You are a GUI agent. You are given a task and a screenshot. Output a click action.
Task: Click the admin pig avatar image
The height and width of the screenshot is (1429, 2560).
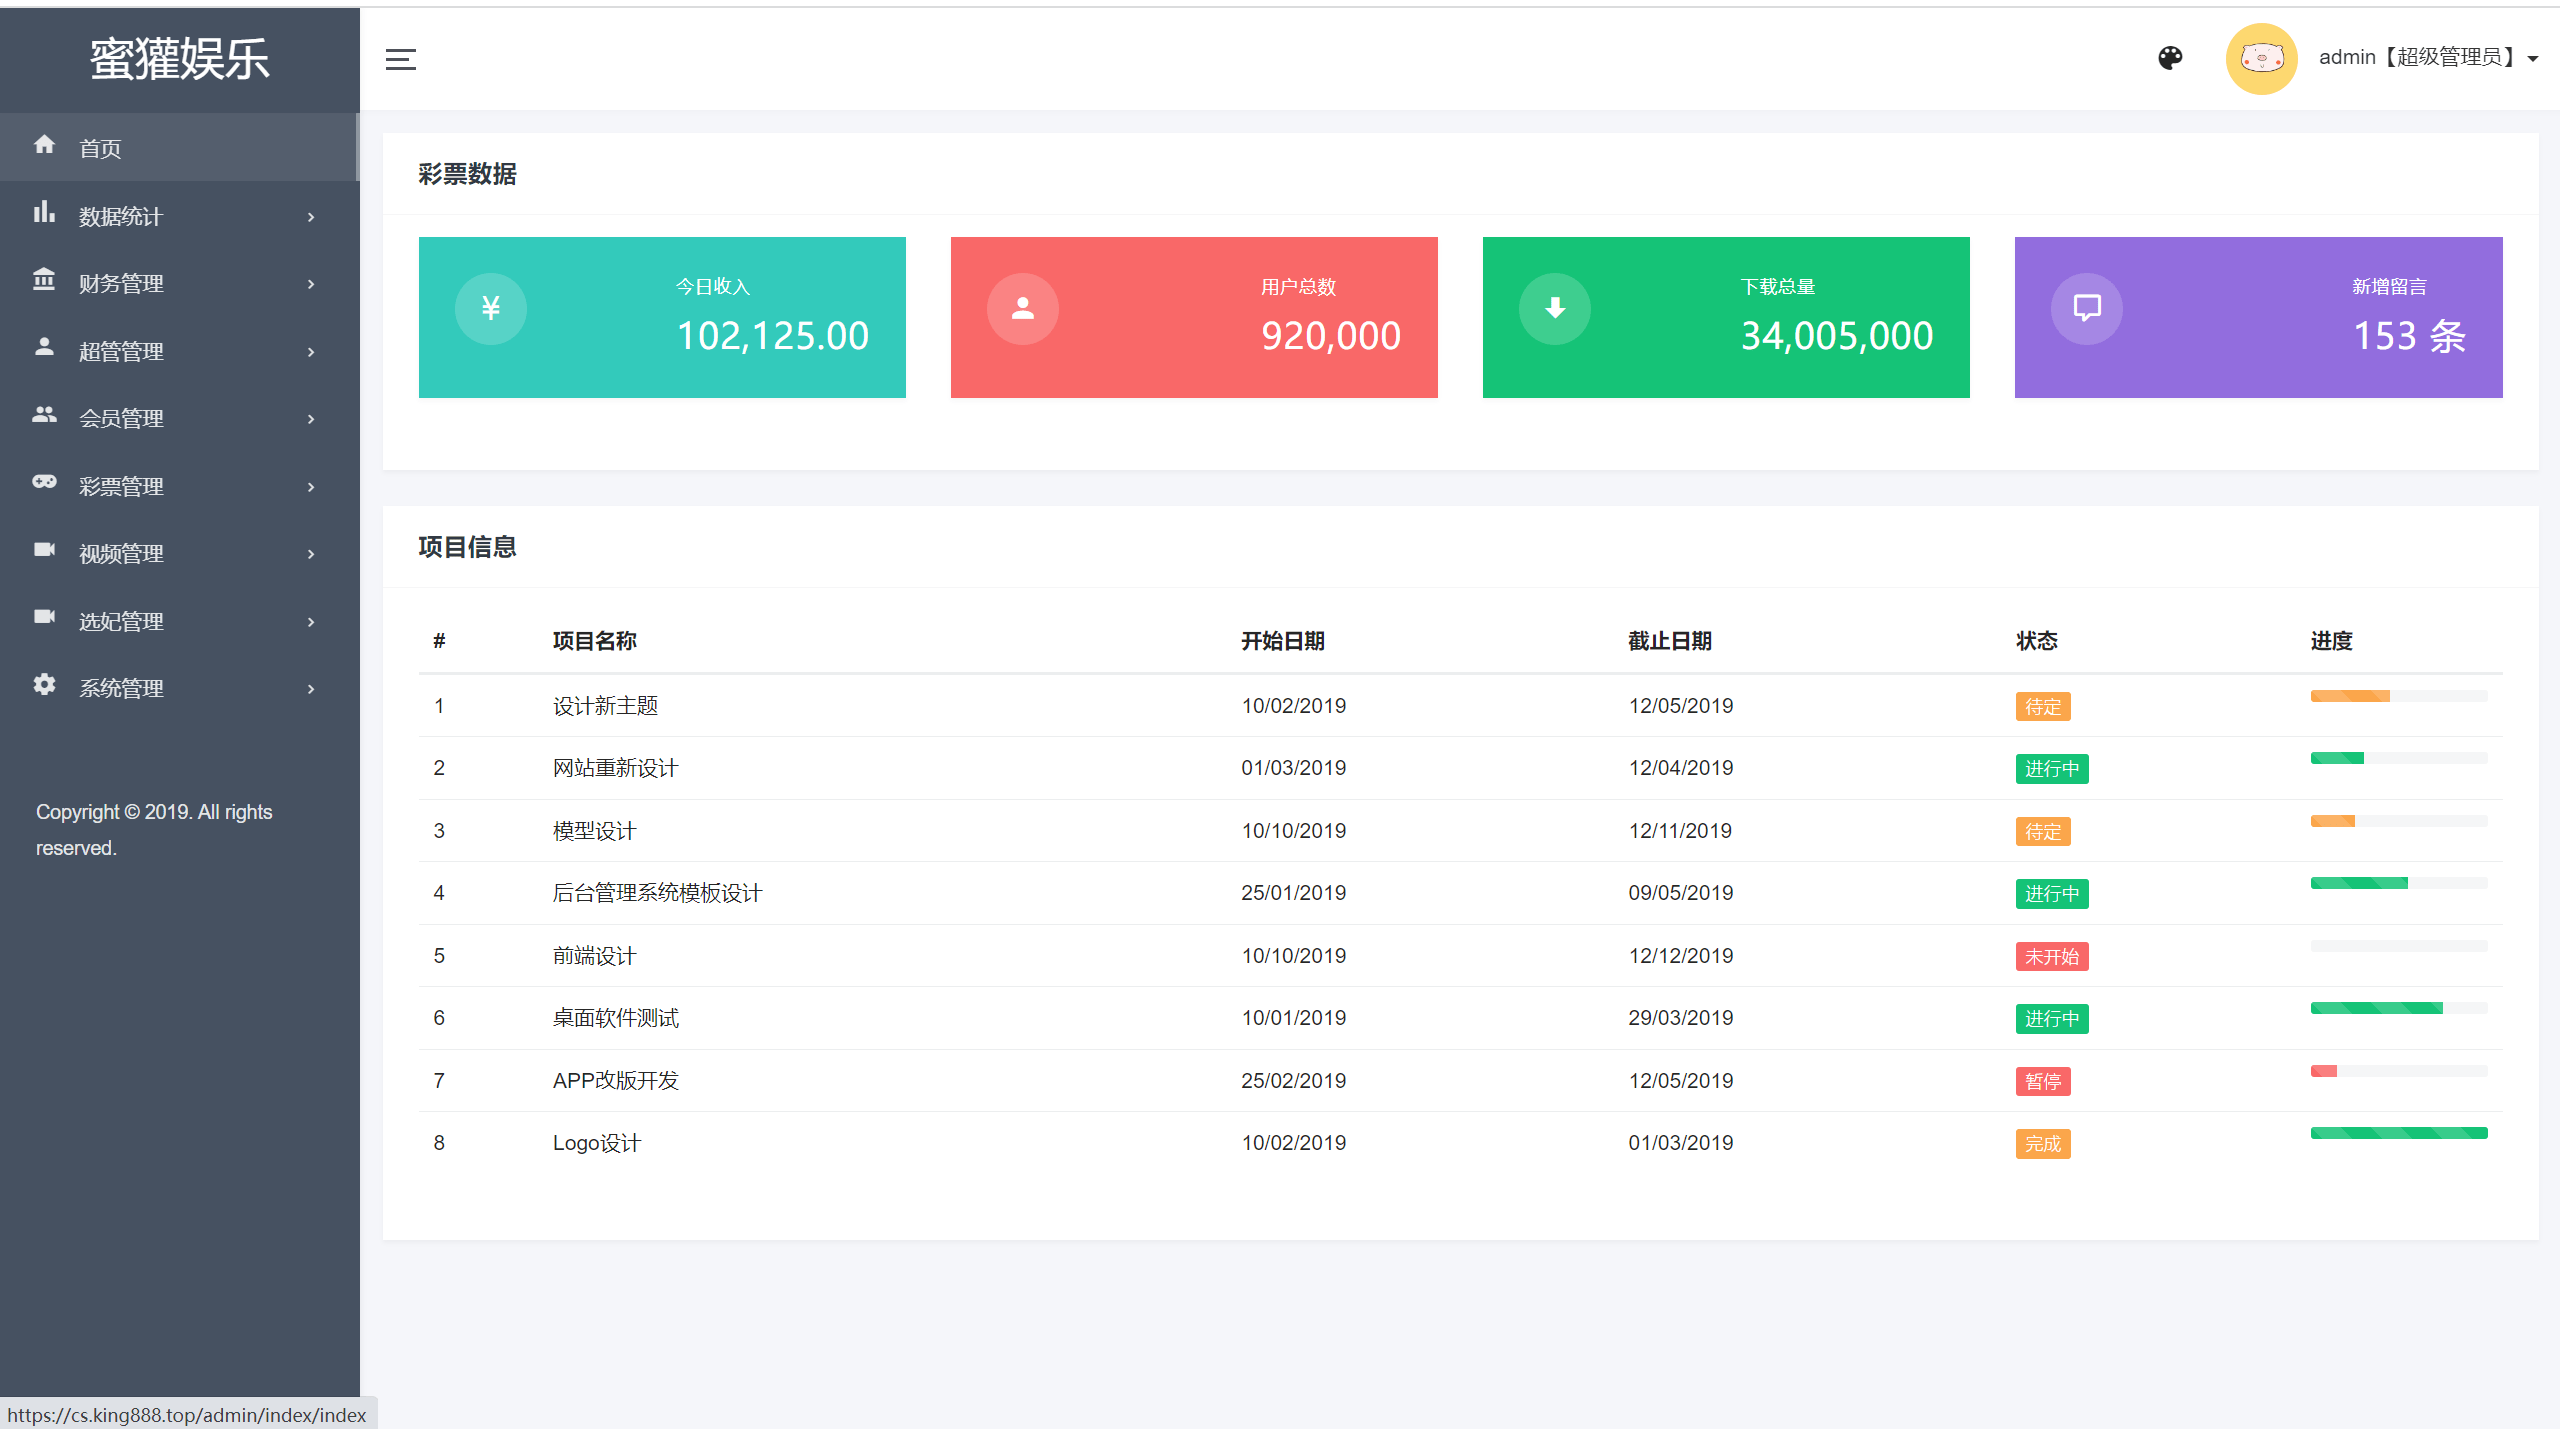2261,59
